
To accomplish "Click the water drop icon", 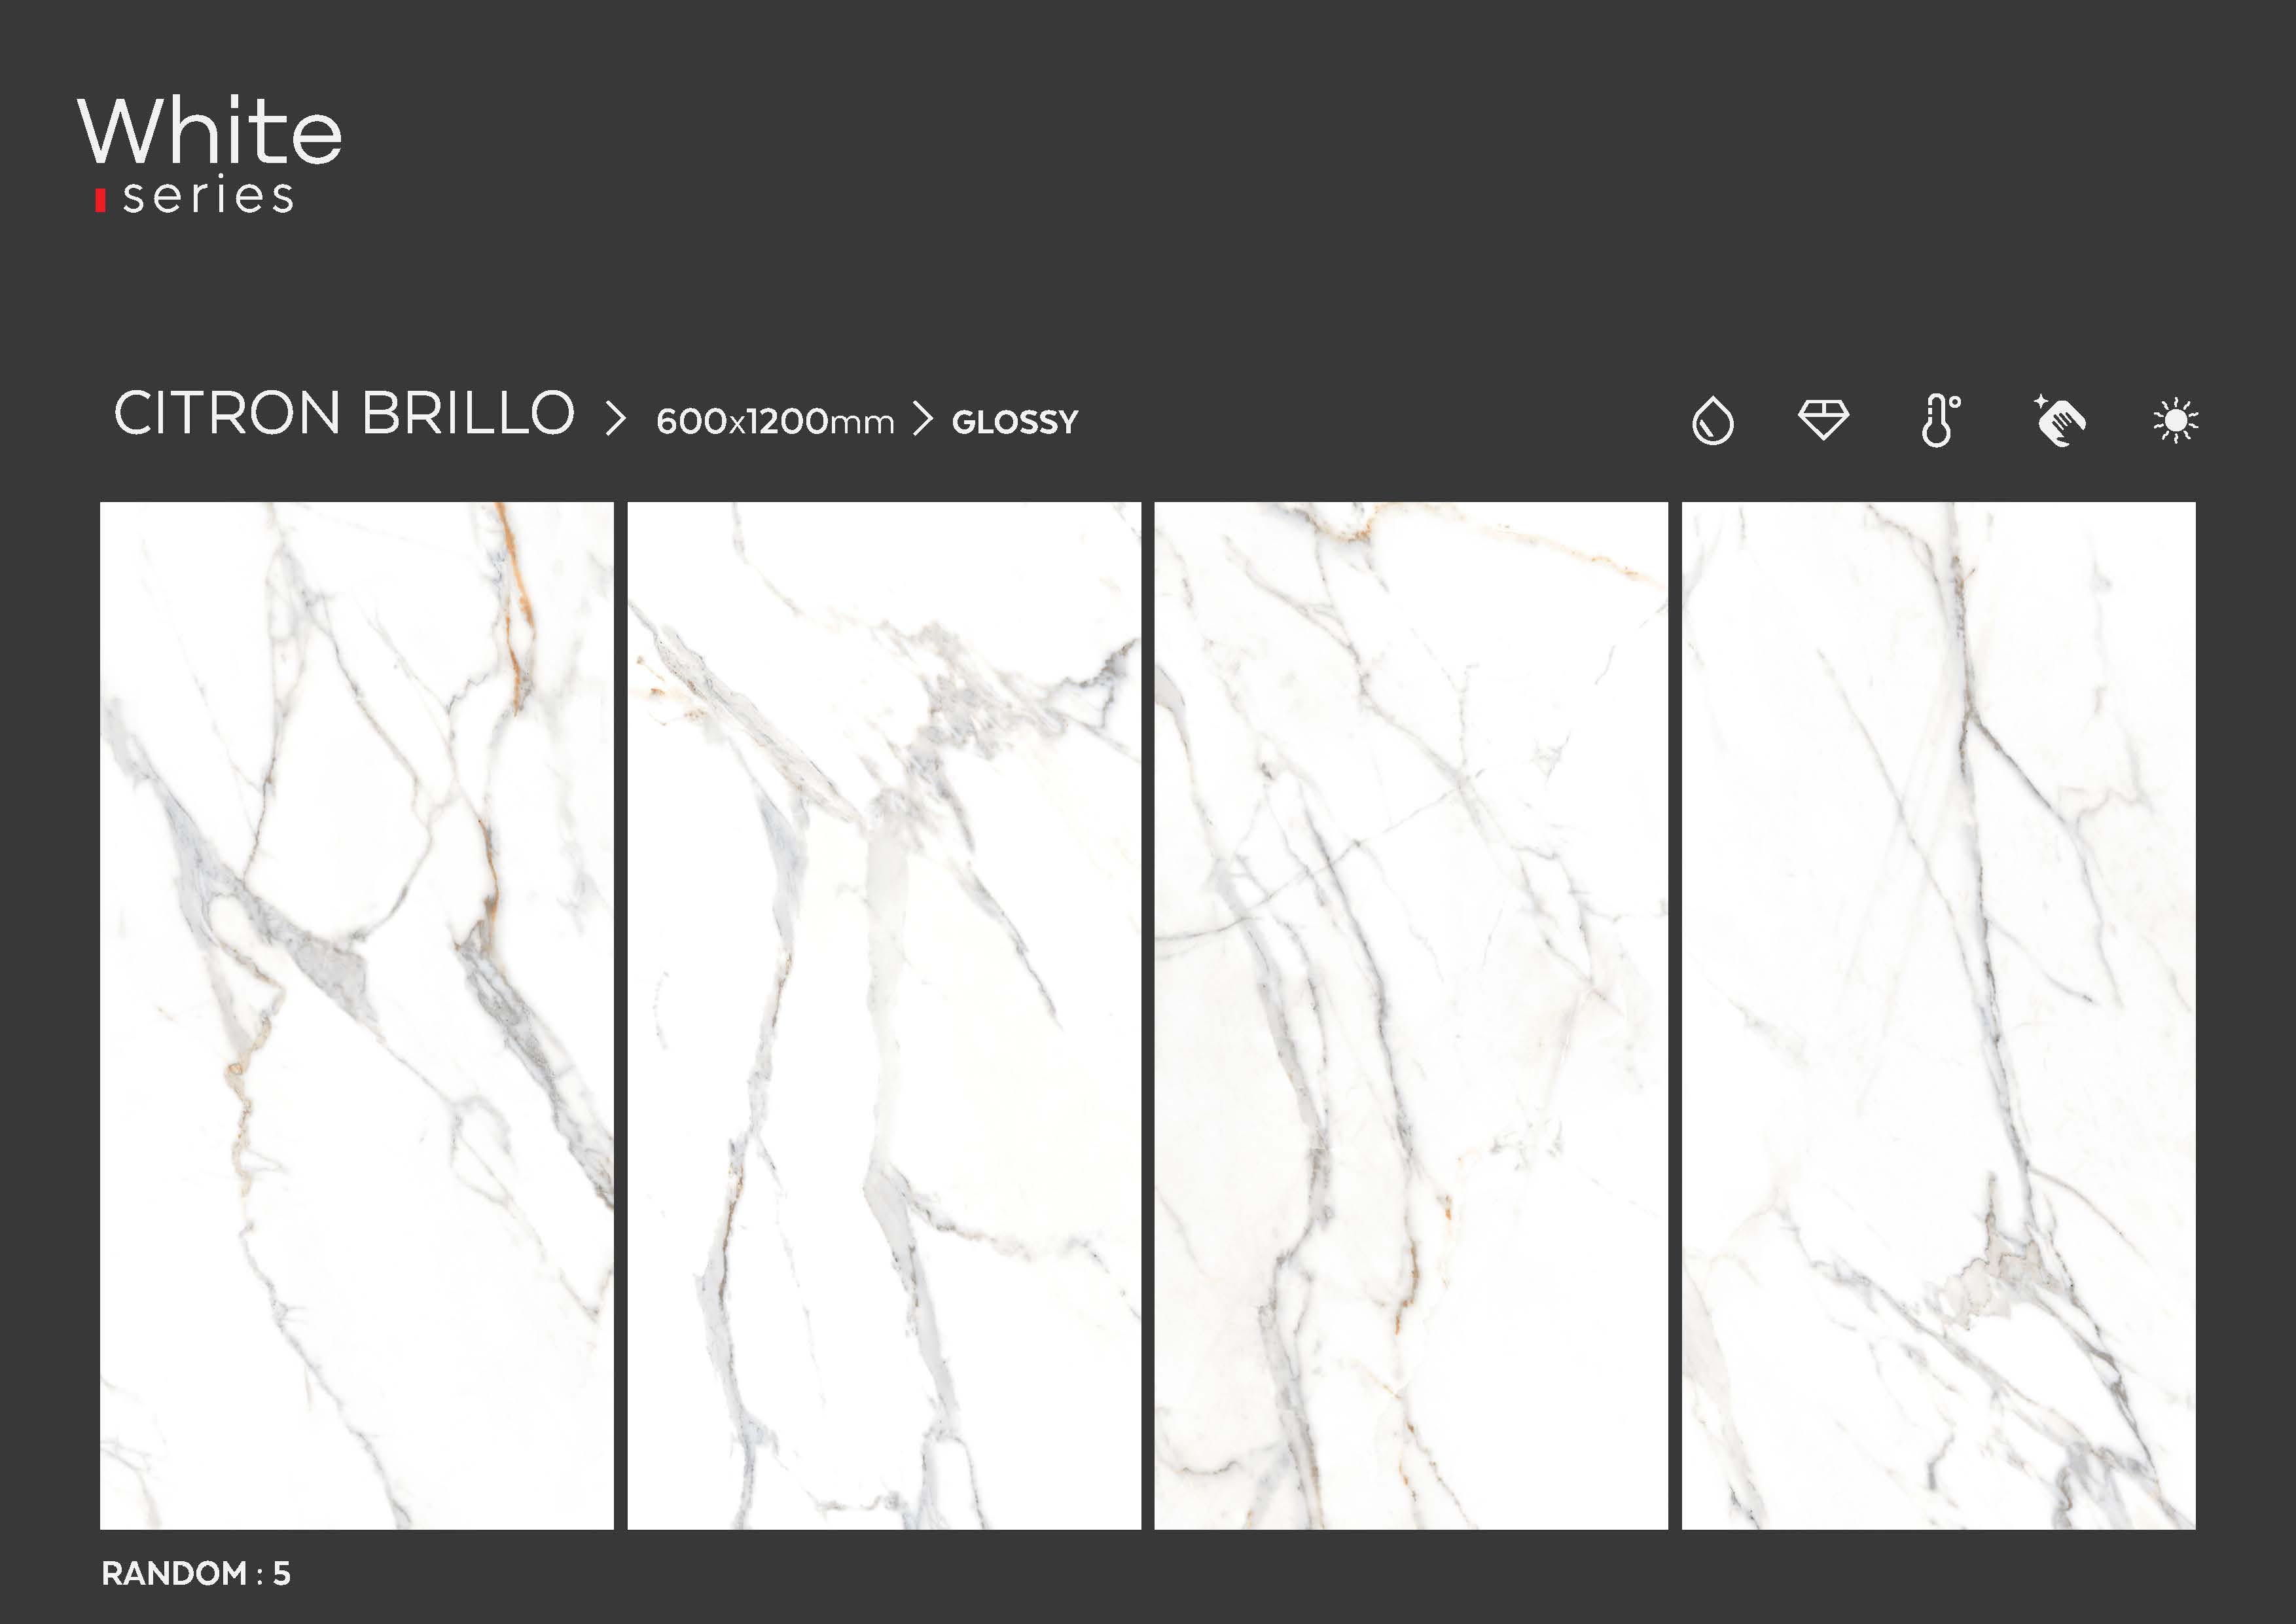I will (1712, 420).
